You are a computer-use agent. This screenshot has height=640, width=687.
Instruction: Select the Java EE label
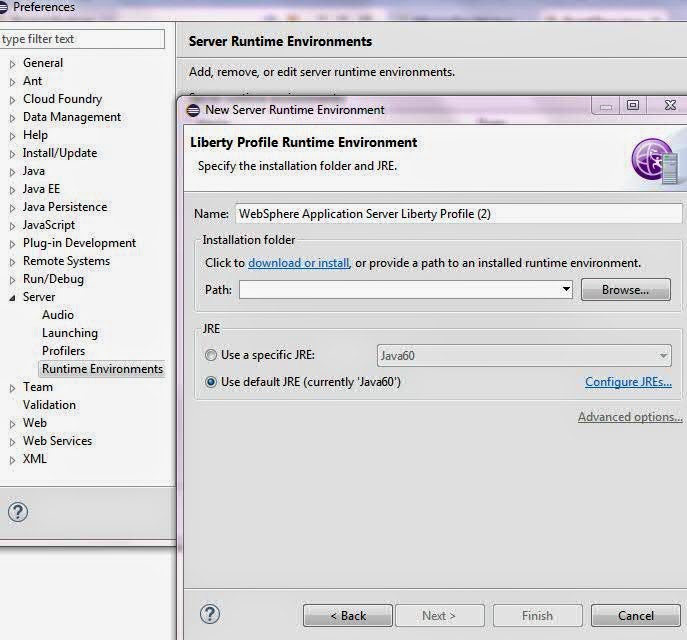(41, 189)
